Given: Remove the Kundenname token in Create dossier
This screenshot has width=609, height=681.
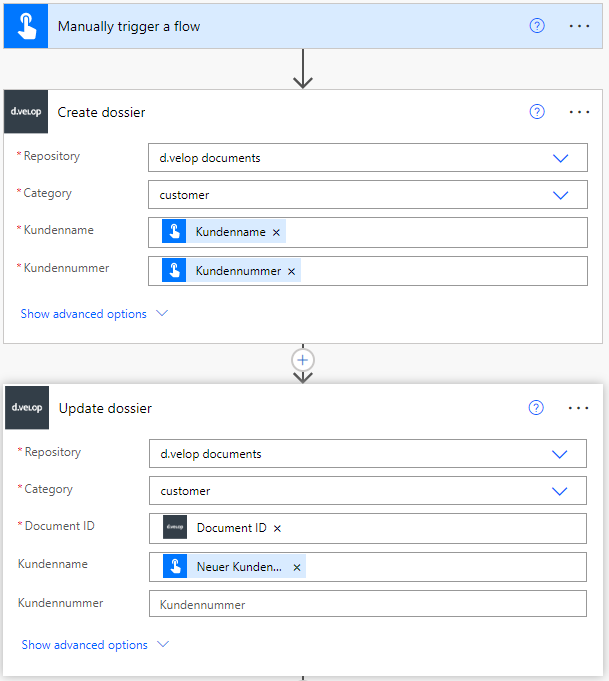Looking at the screenshot, I should click(x=276, y=232).
